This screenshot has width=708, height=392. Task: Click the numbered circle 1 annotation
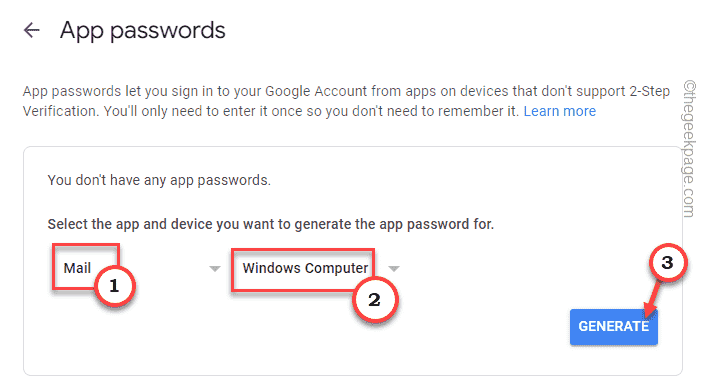115,286
